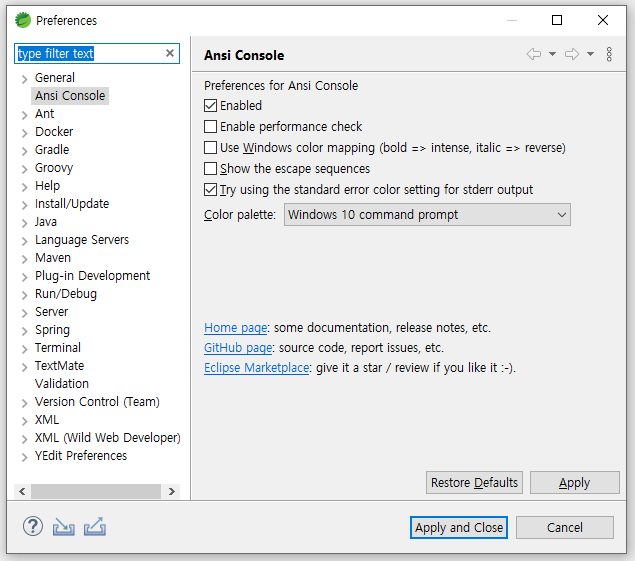Select the TextMate entry
Screen dimensions: 635x561
[x=60, y=366]
